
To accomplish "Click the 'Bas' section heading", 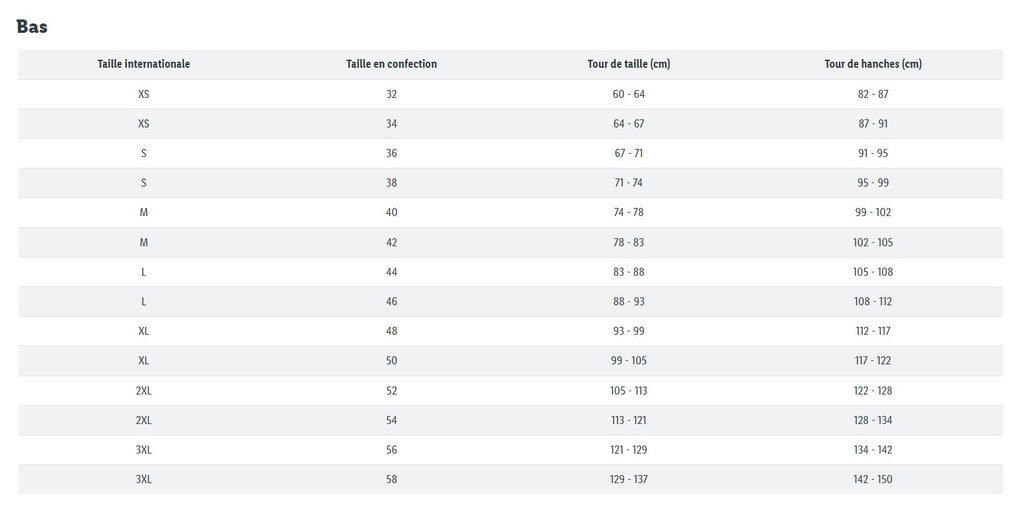I will coord(31,27).
